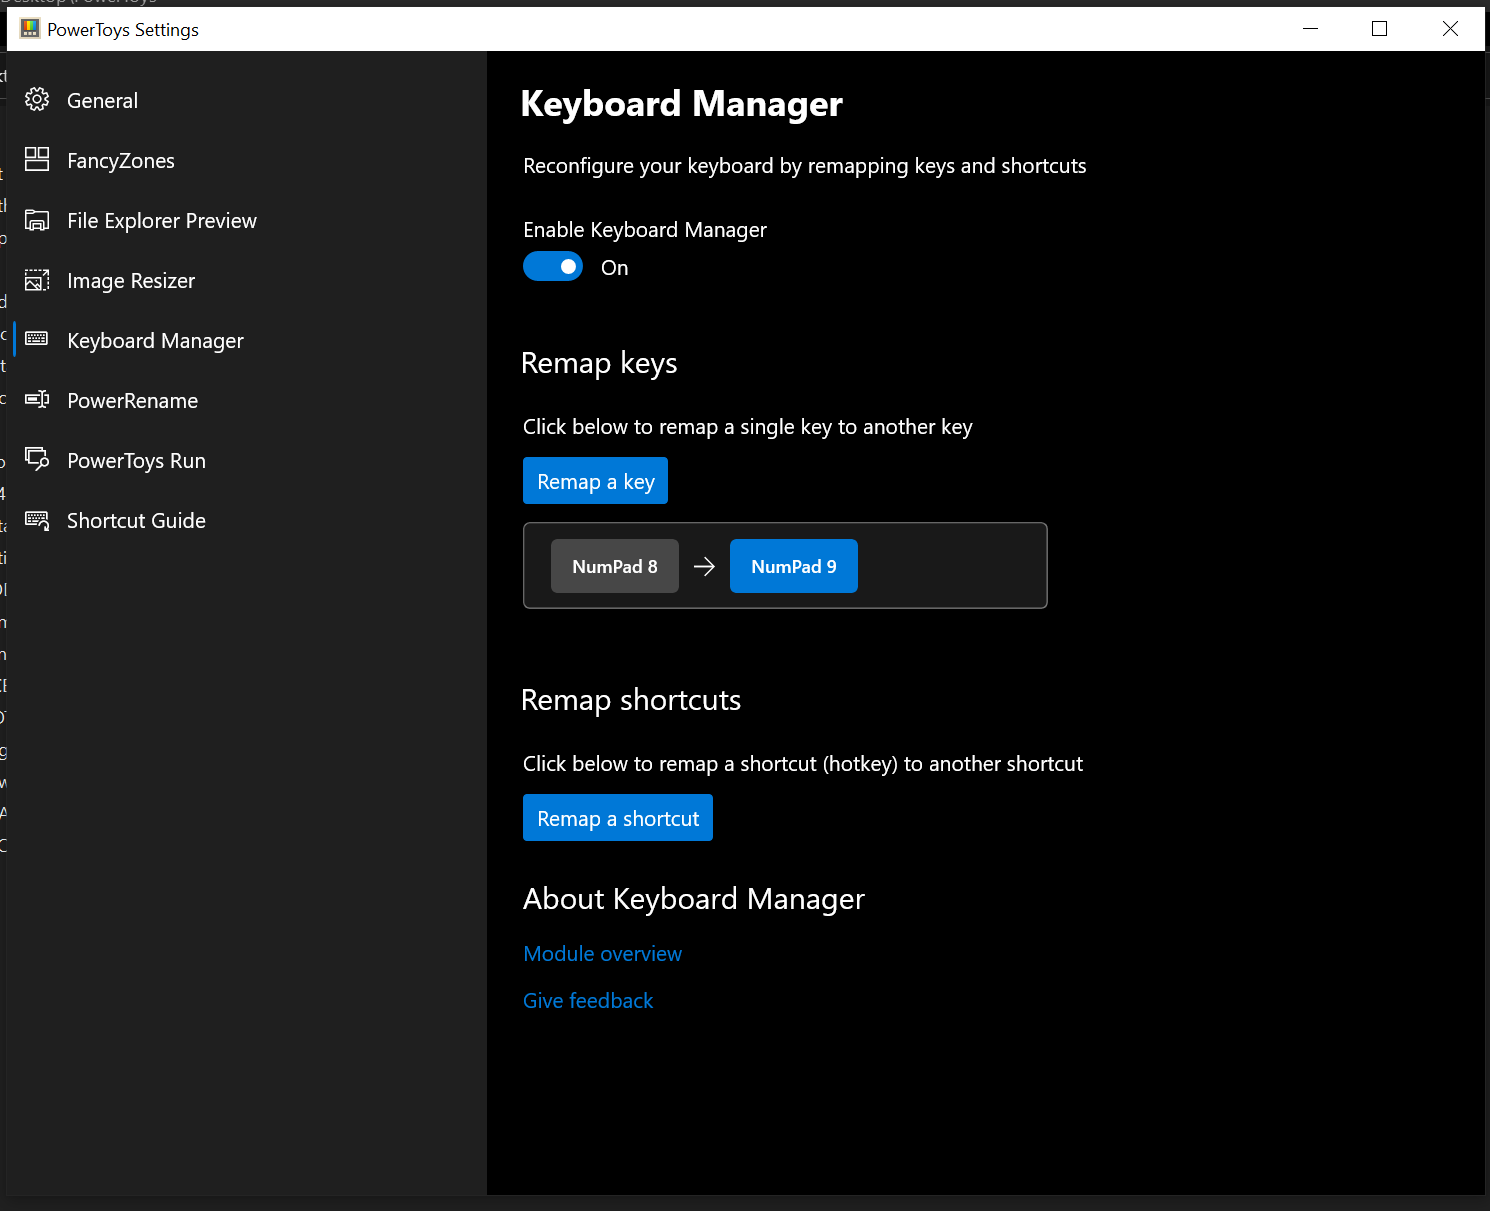
Task: Open the Module overview link
Action: pos(602,953)
